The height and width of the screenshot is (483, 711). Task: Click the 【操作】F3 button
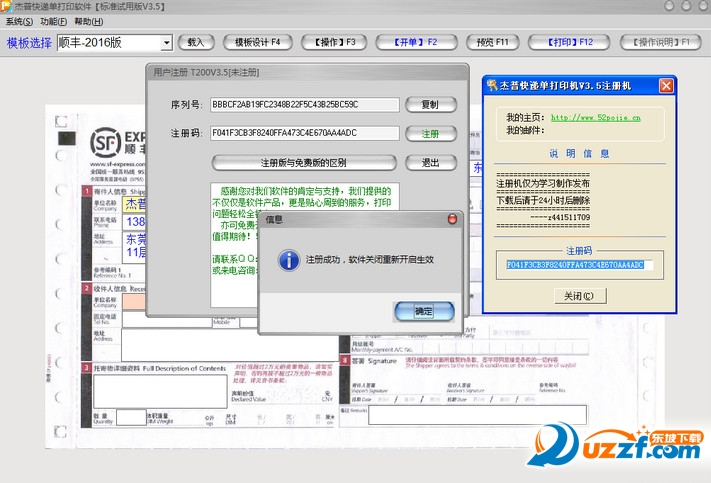coord(335,42)
